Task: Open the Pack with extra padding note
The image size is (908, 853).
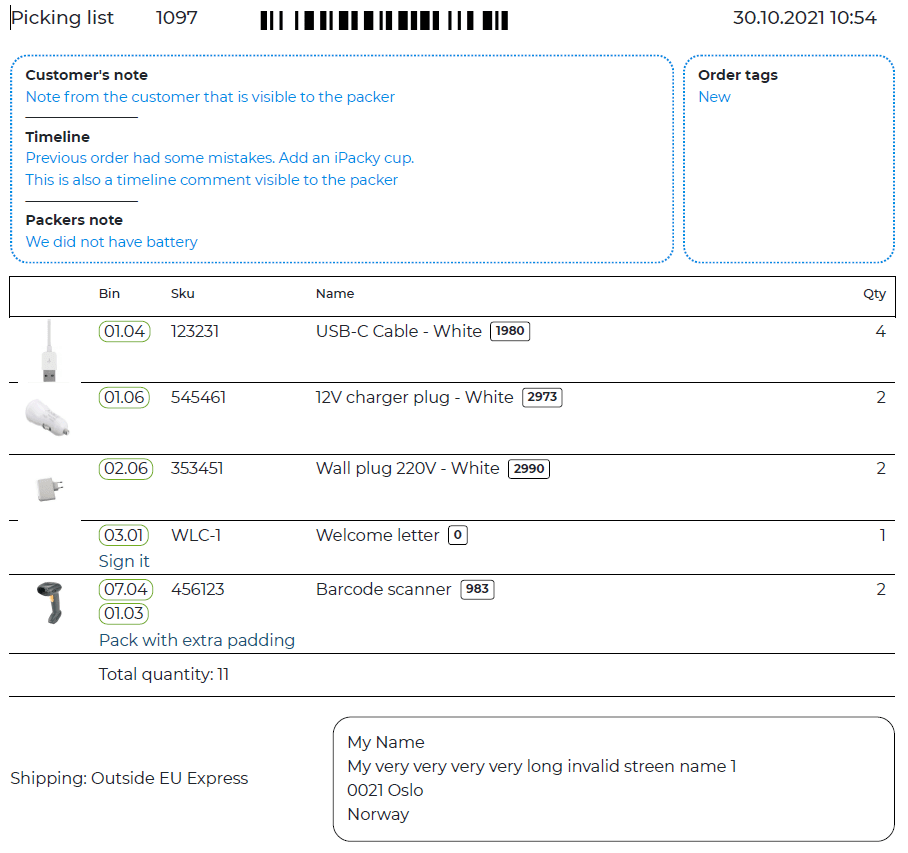Action: [x=197, y=639]
